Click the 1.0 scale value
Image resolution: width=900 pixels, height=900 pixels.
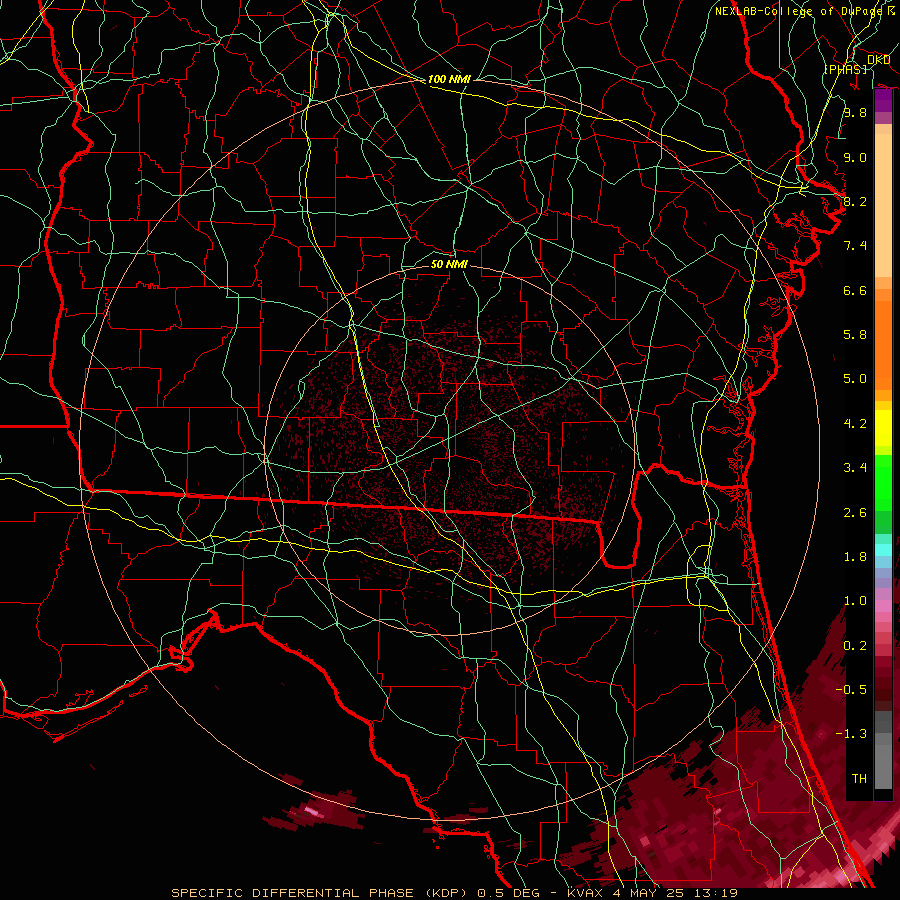point(855,601)
